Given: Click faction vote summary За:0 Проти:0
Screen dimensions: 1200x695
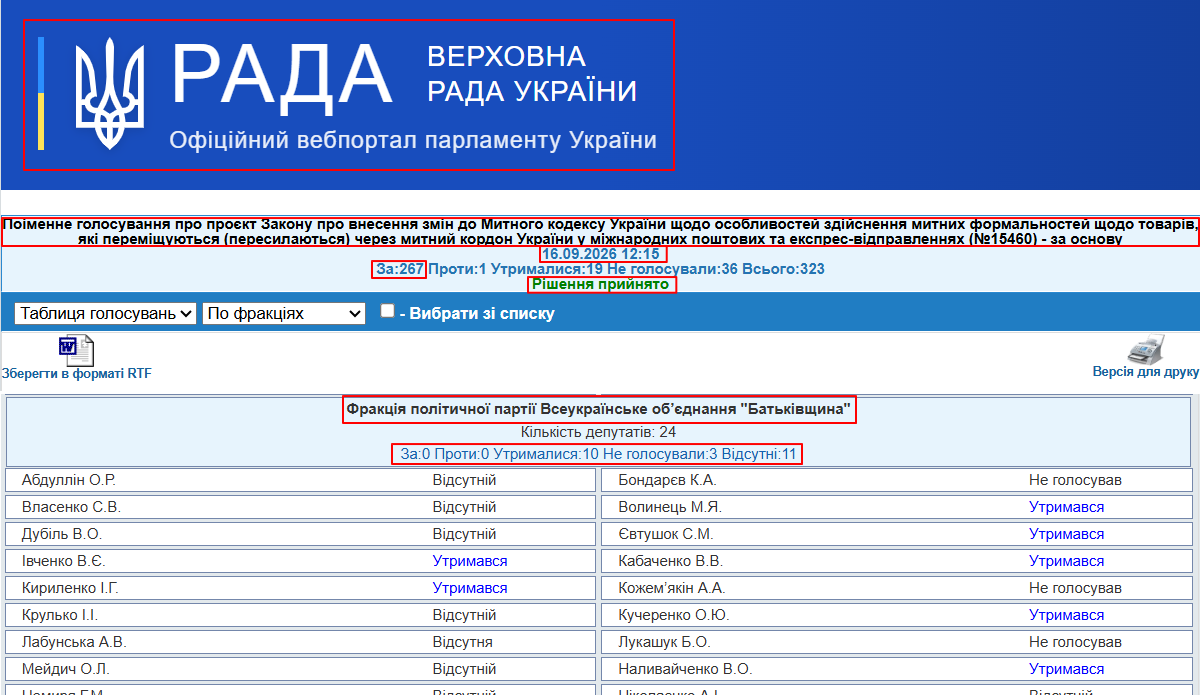Looking at the screenshot, I should [x=599, y=454].
